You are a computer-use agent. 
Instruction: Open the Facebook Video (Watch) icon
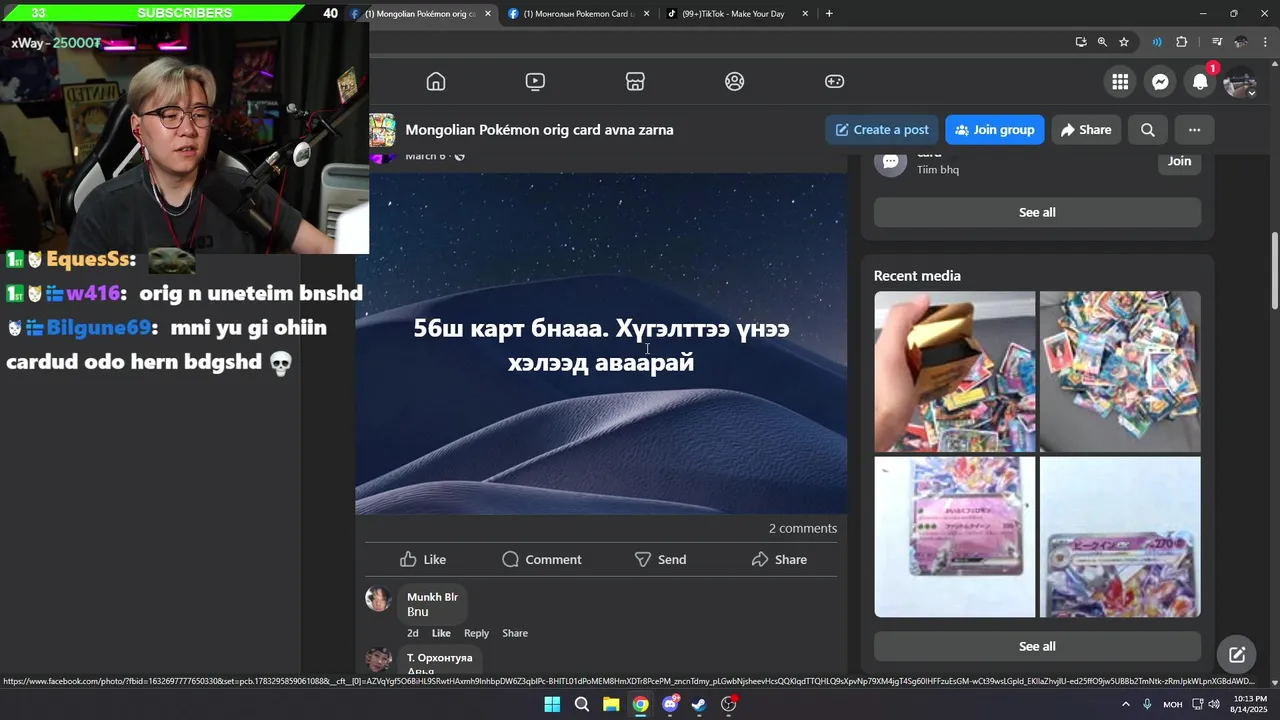(535, 81)
